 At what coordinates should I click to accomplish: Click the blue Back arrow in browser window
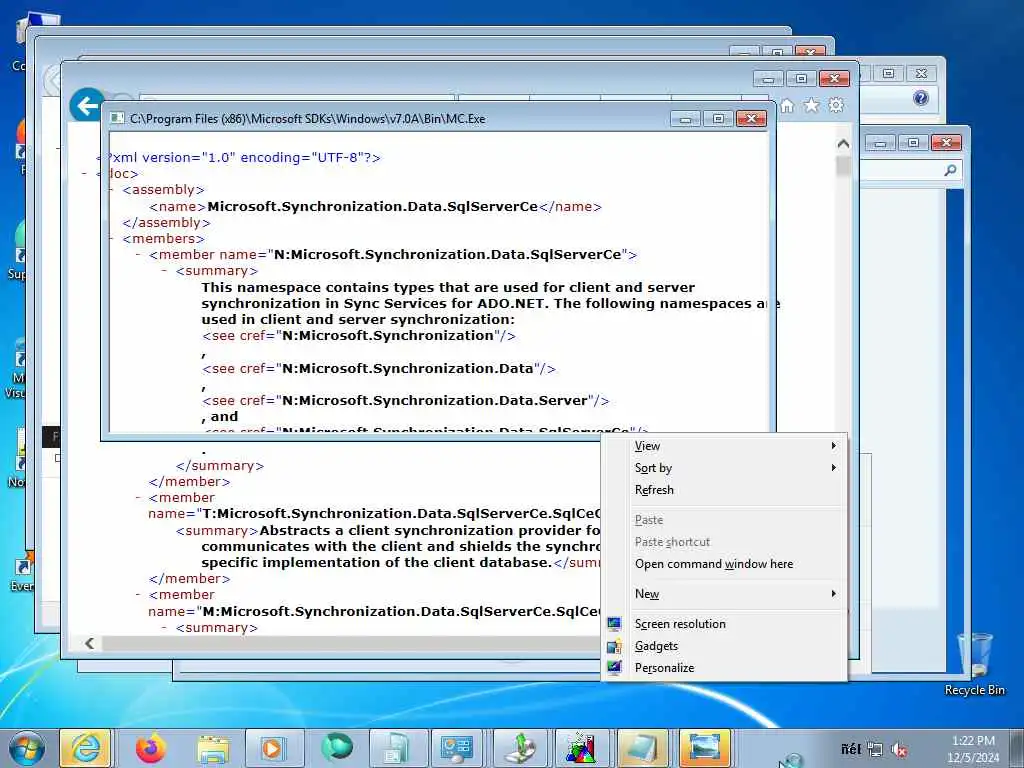coord(86,104)
